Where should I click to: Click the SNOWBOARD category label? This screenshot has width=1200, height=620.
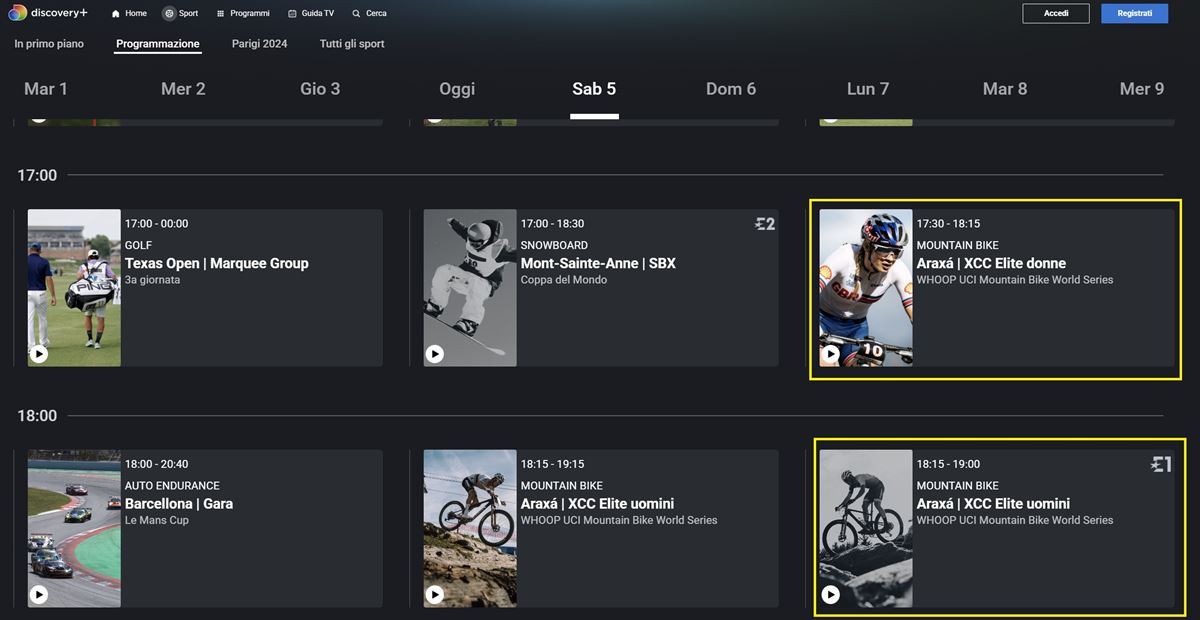[x=554, y=245]
